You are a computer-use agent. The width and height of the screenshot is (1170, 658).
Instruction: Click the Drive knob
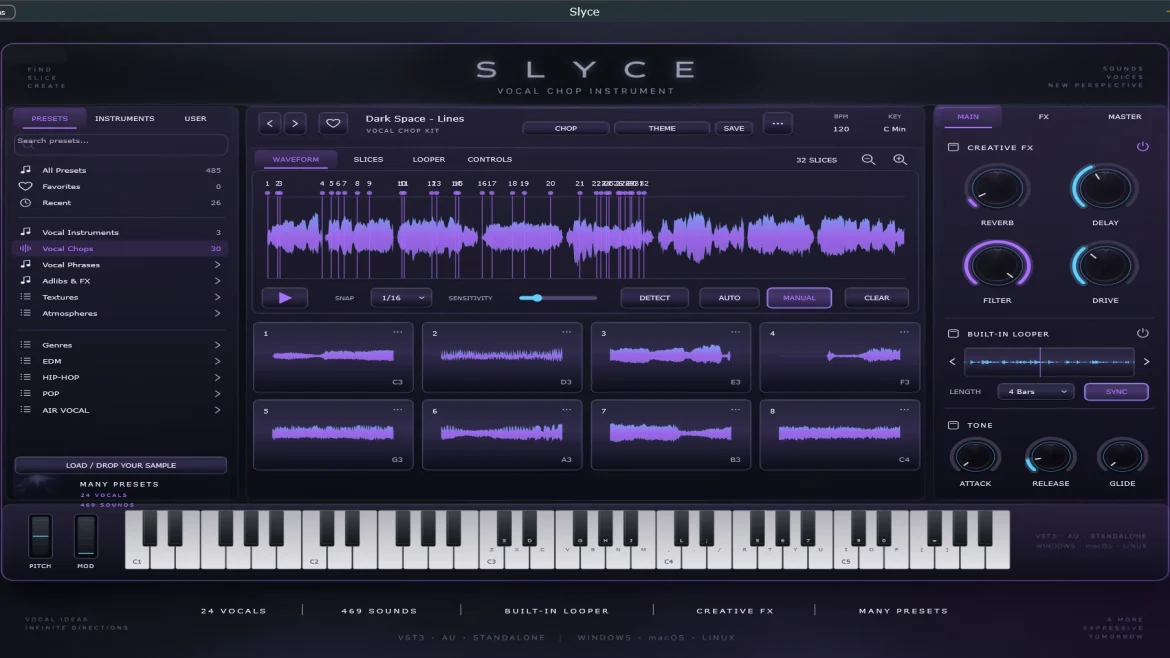pyautogui.click(x=1104, y=266)
